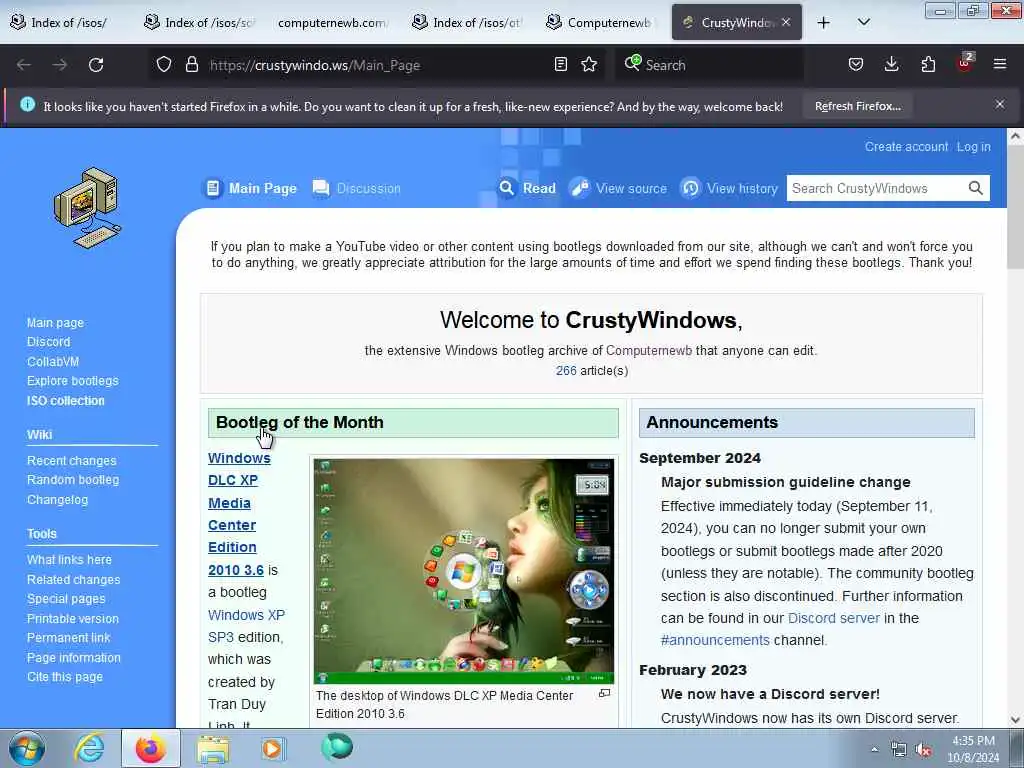This screenshot has height=768, width=1024.
Task: Reload the page with the refresh icon
Action: coord(96,65)
